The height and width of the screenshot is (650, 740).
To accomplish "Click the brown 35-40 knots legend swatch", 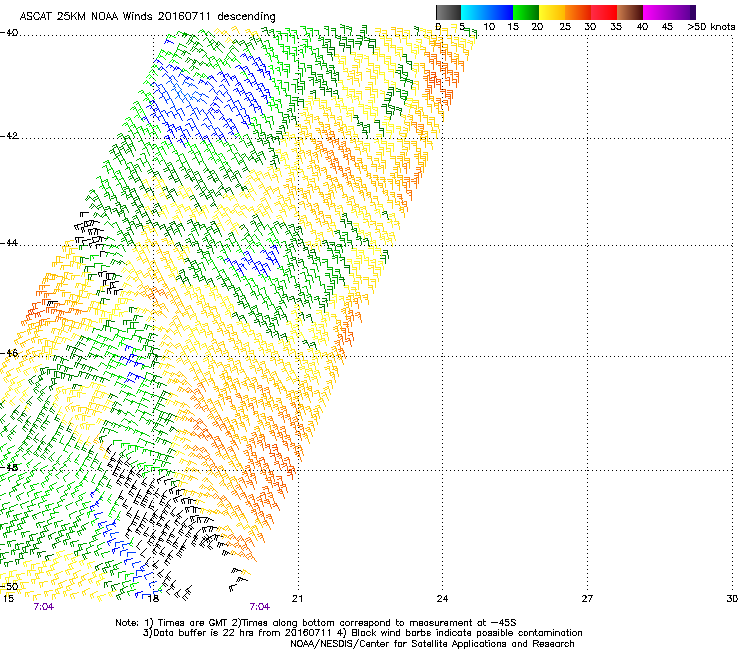I will pos(630,12).
